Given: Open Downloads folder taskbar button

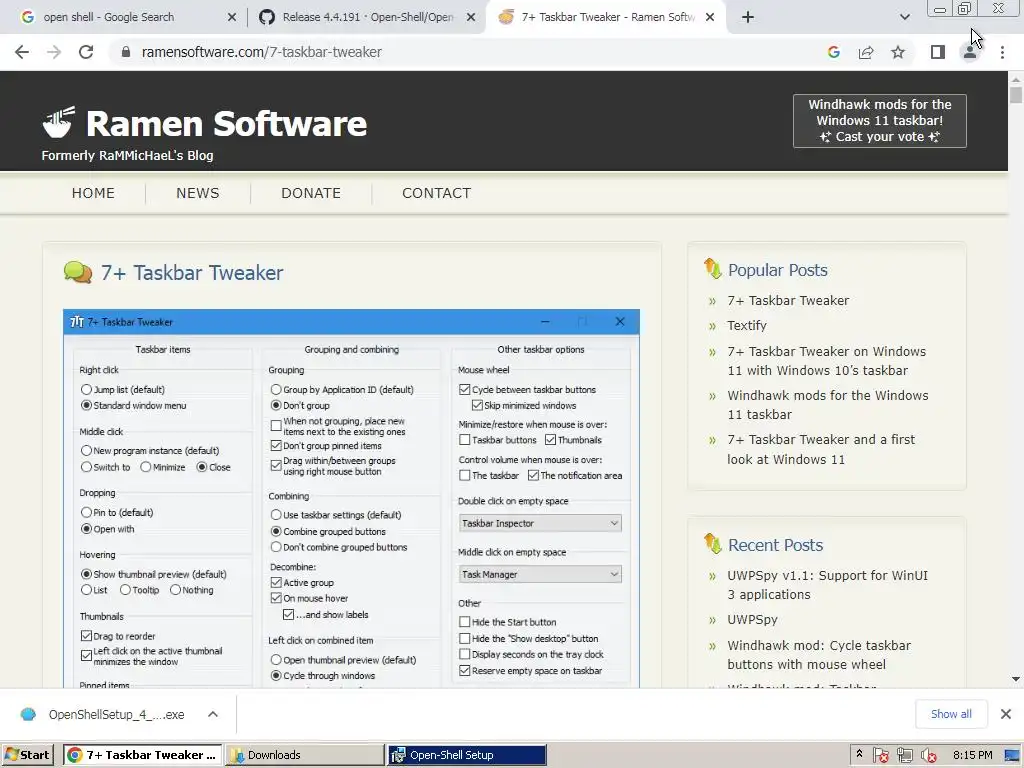Looking at the screenshot, I should [304, 755].
